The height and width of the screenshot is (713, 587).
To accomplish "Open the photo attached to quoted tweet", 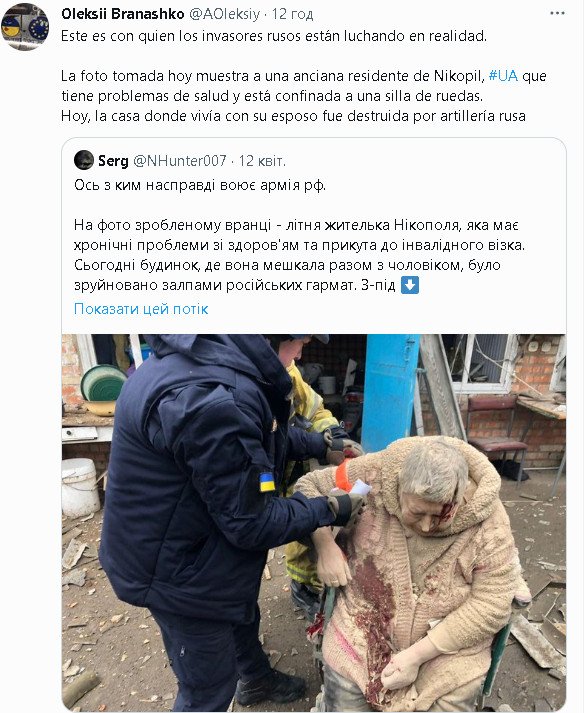I will click(x=314, y=523).
